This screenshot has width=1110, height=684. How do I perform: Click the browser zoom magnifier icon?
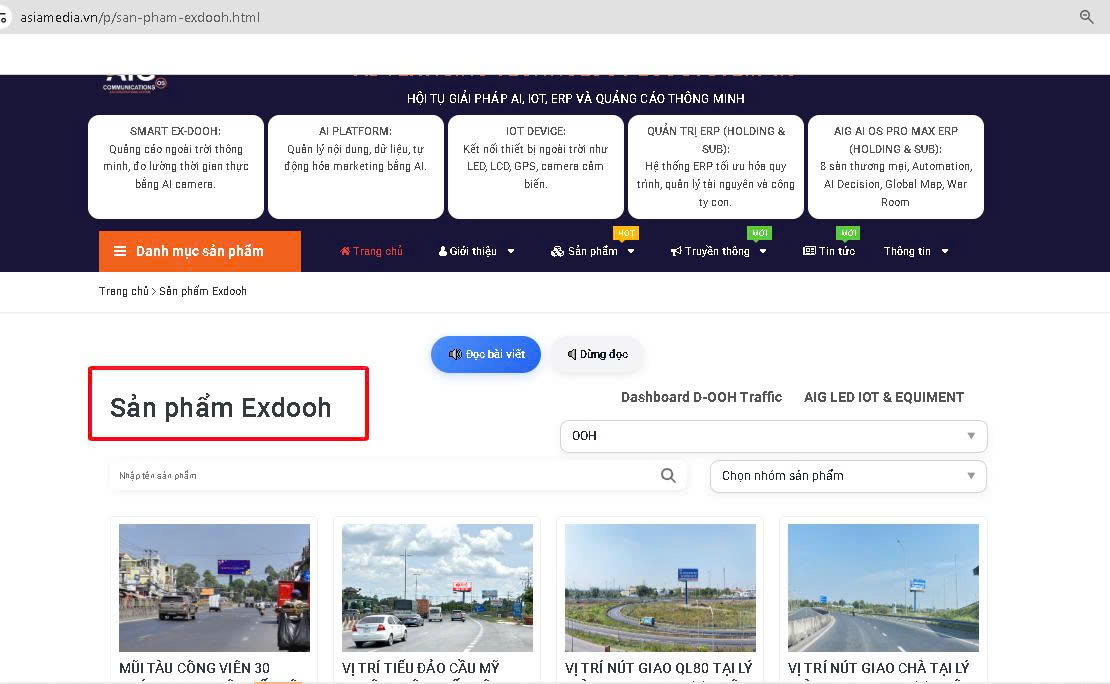pyautogui.click(x=1087, y=16)
